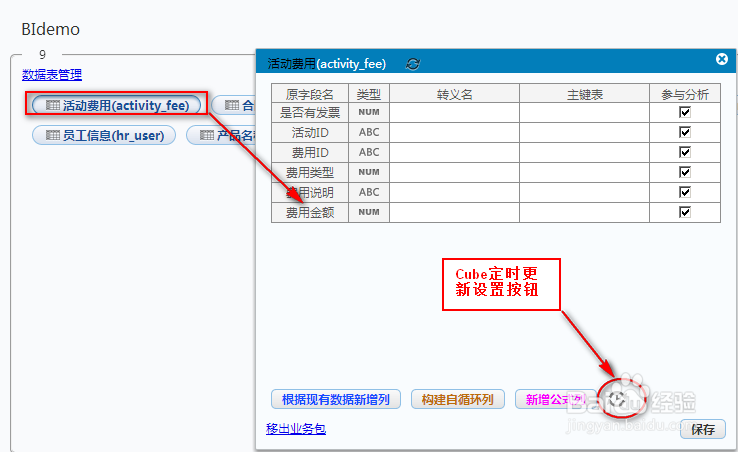Click 参与分析 column header

coord(685,94)
